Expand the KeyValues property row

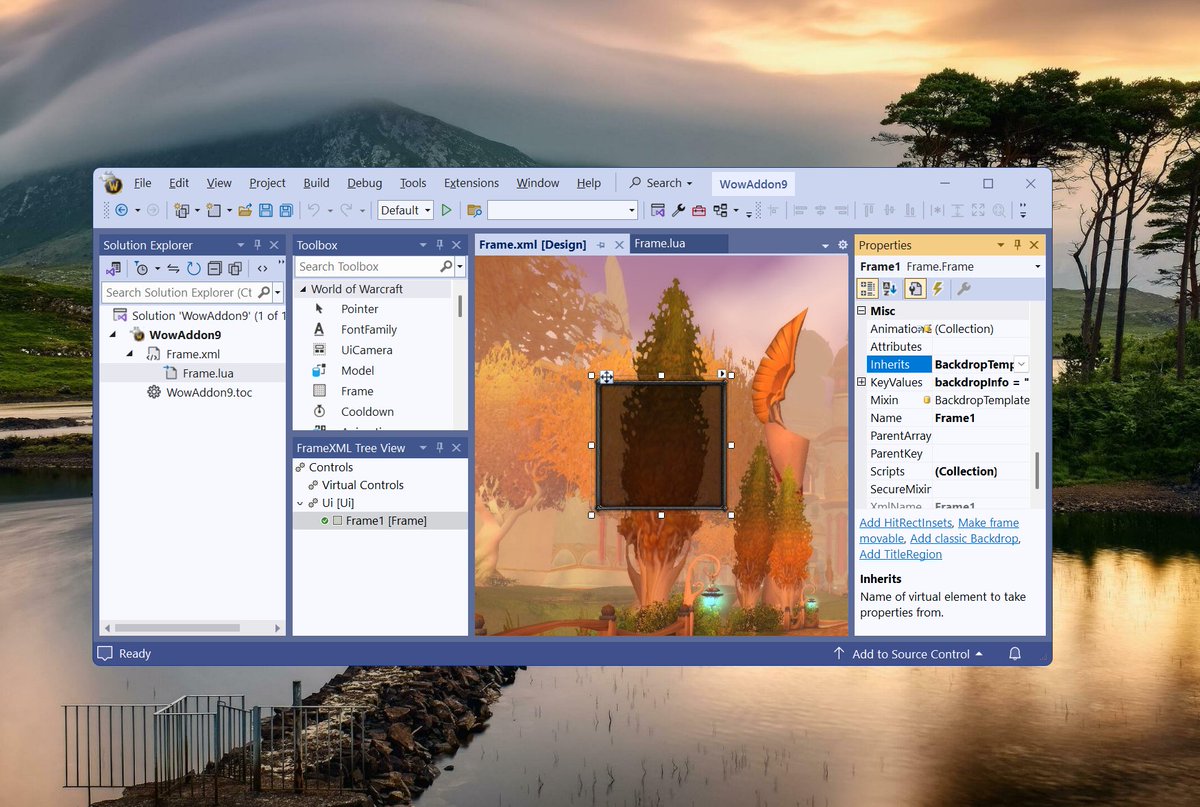[861, 382]
